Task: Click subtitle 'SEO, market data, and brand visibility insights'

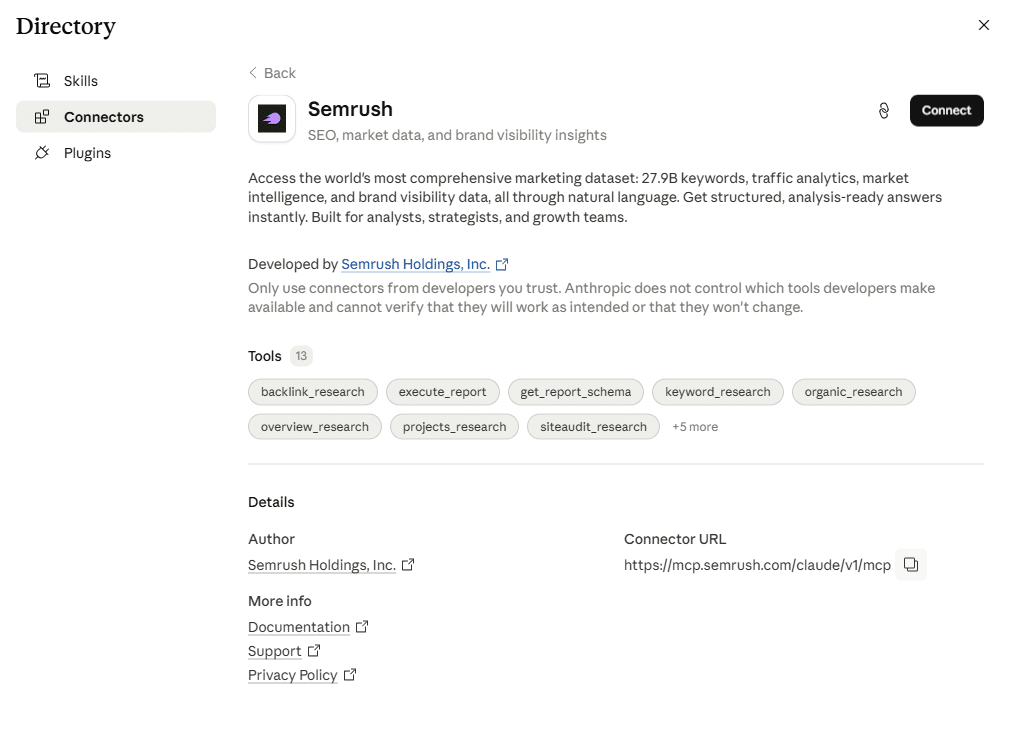Action: tap(457, 135)
